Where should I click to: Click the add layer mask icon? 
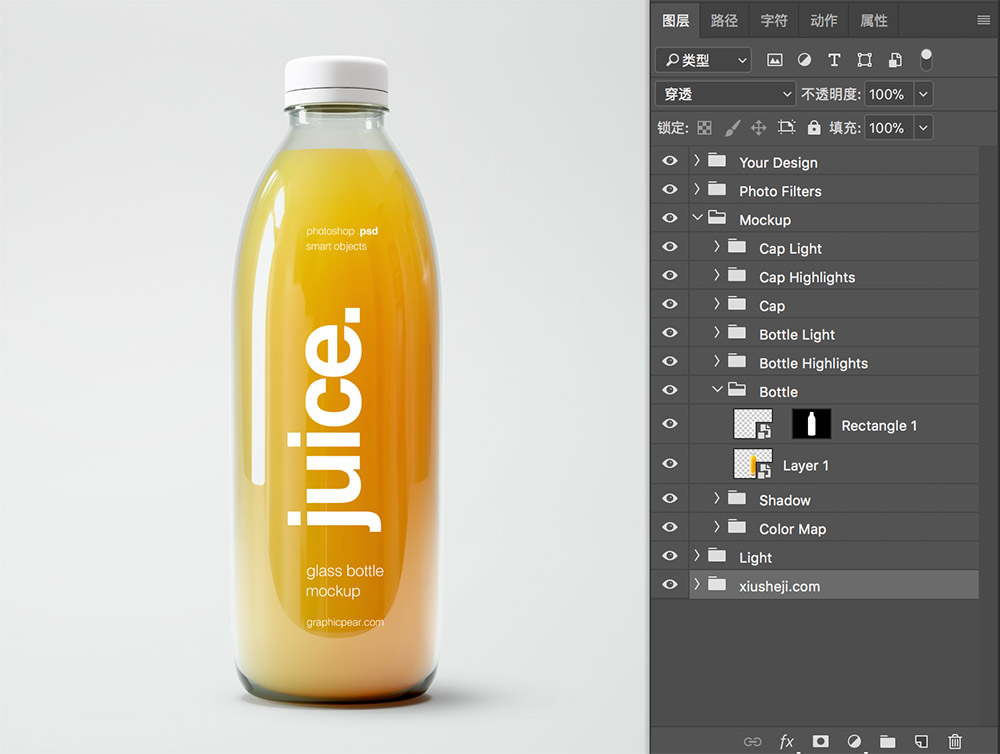point(820,741)
